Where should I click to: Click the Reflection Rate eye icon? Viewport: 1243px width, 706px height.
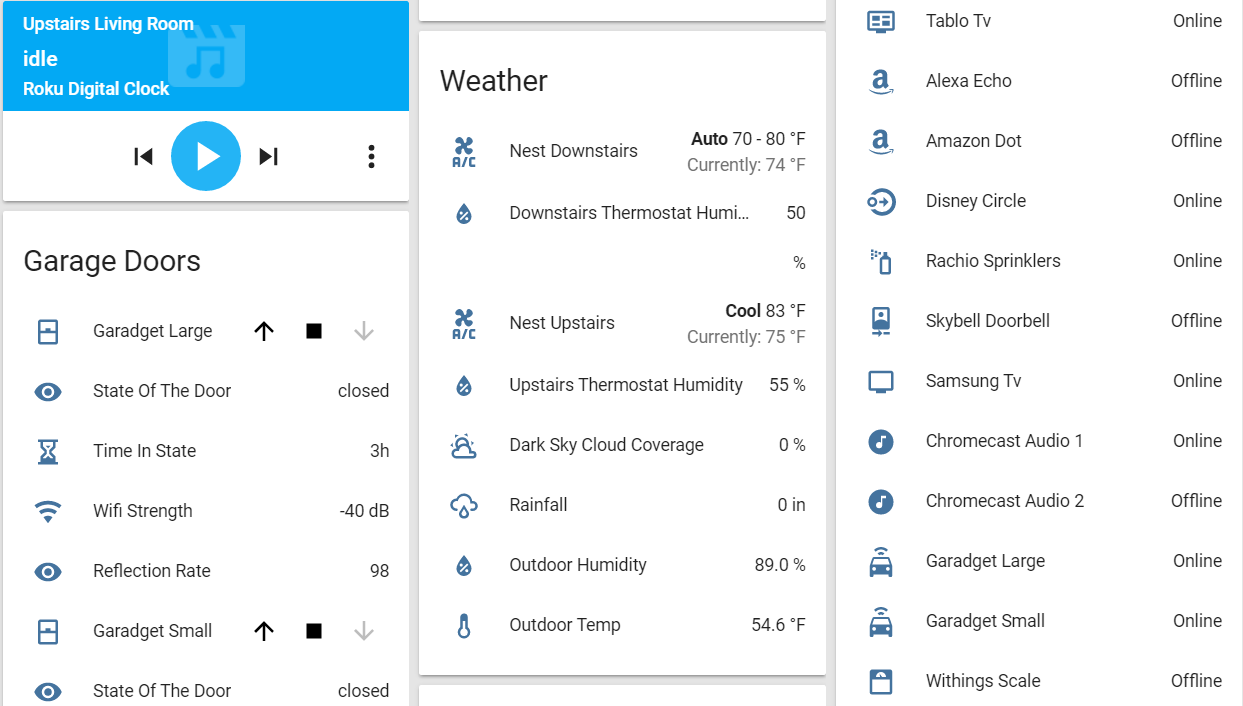[x=48, y=571]
